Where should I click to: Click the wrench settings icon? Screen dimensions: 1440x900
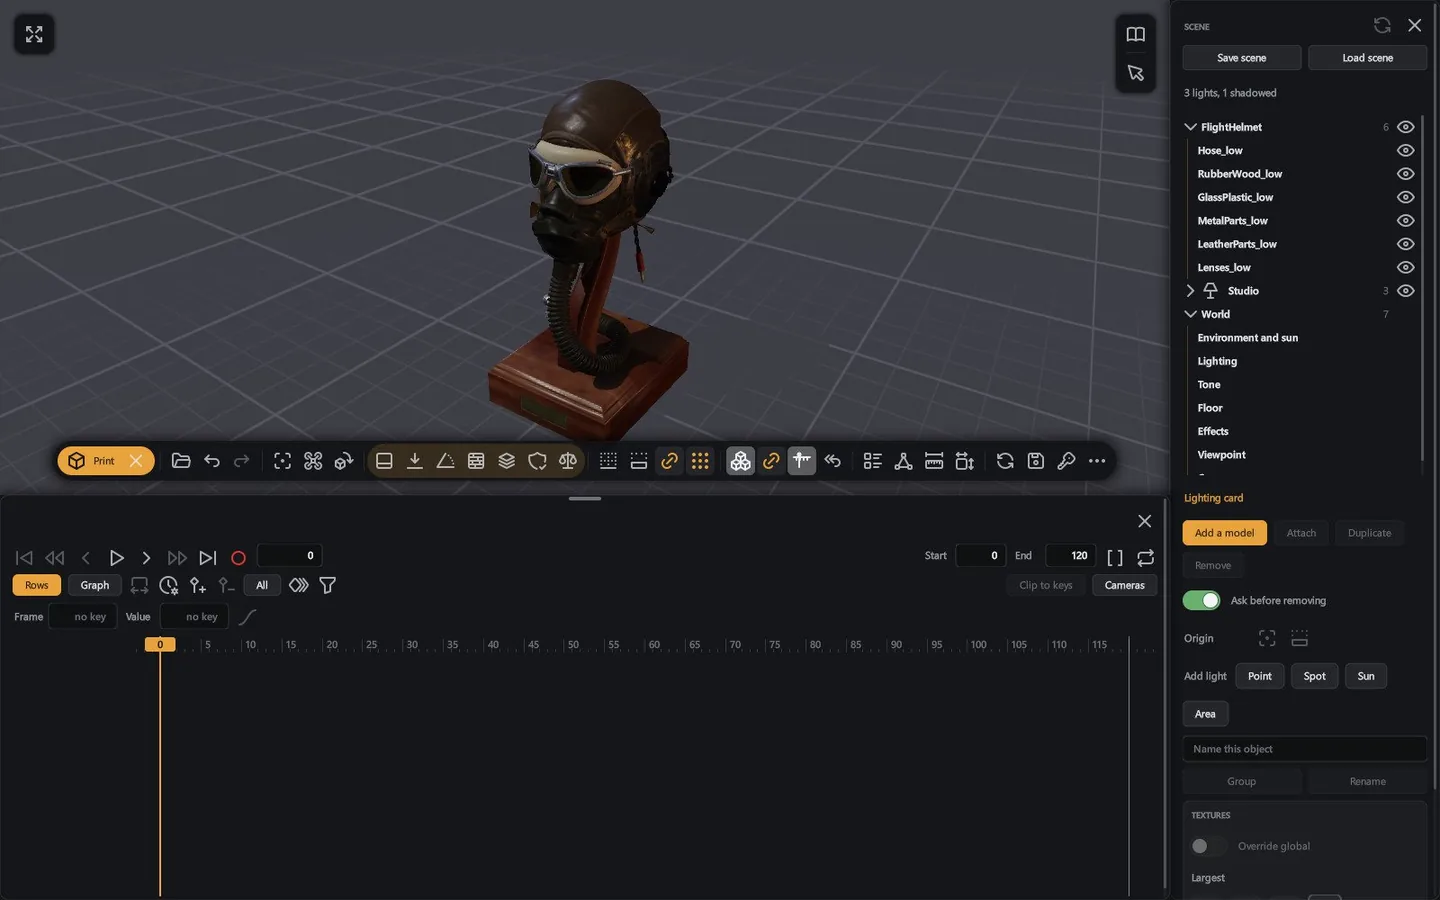[1067, 461]
